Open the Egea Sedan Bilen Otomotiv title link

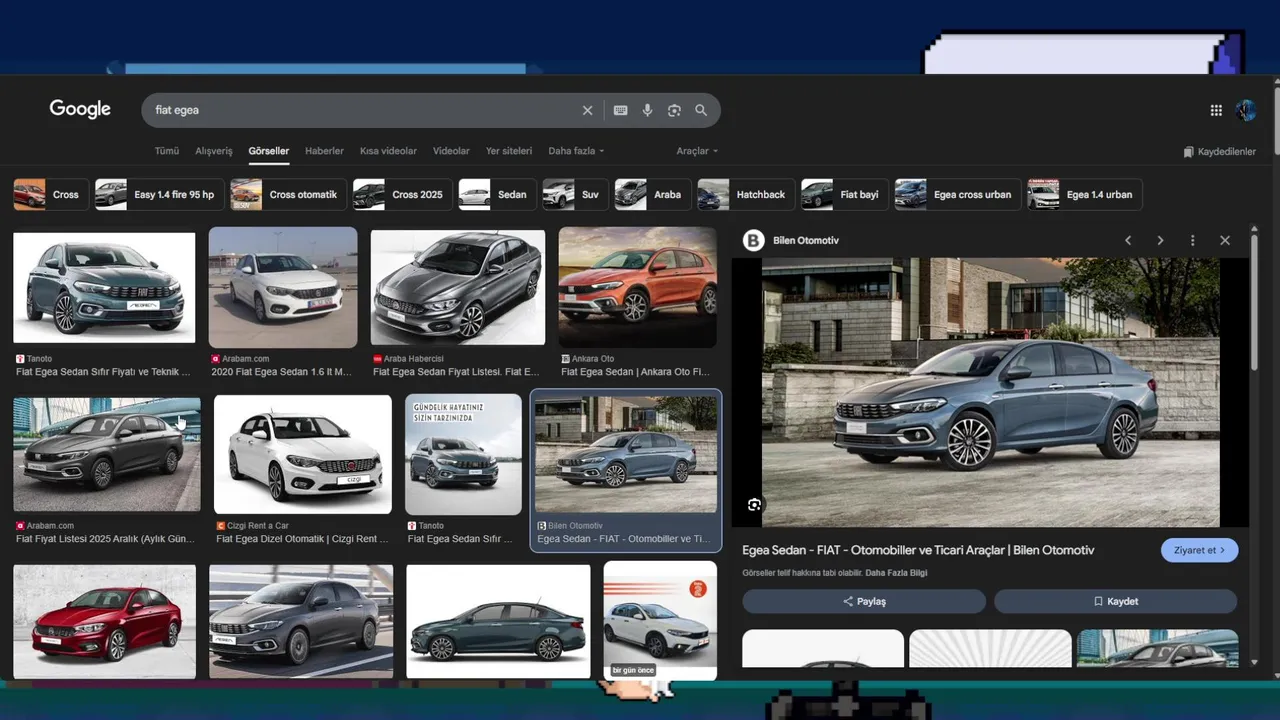918,550
